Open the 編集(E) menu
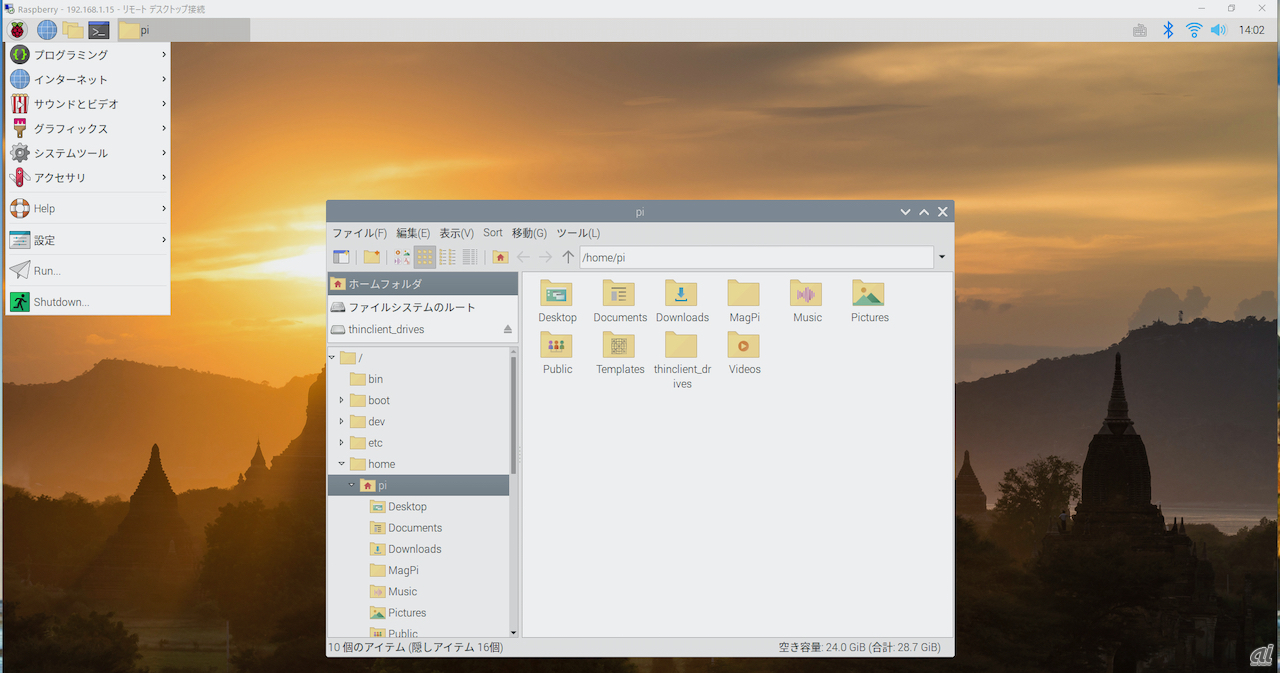Screen dimensions: 1280x673 [x=412, y=233]
